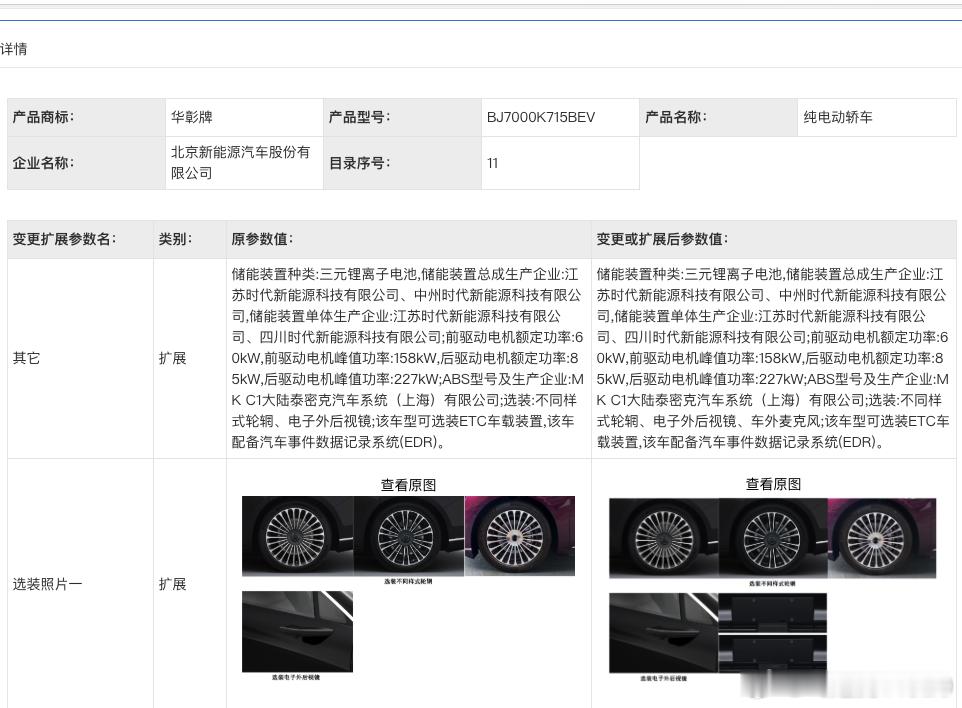Screen dimensions: 962x708
Task: Select the brand value 华彰牌
Action: 191,117
